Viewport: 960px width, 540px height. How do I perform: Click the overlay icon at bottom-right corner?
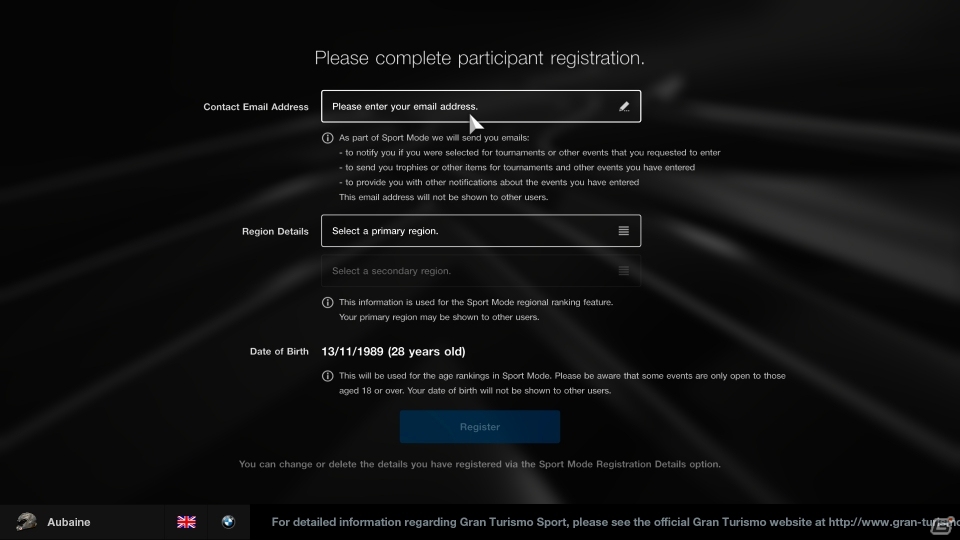click(944, 525)
